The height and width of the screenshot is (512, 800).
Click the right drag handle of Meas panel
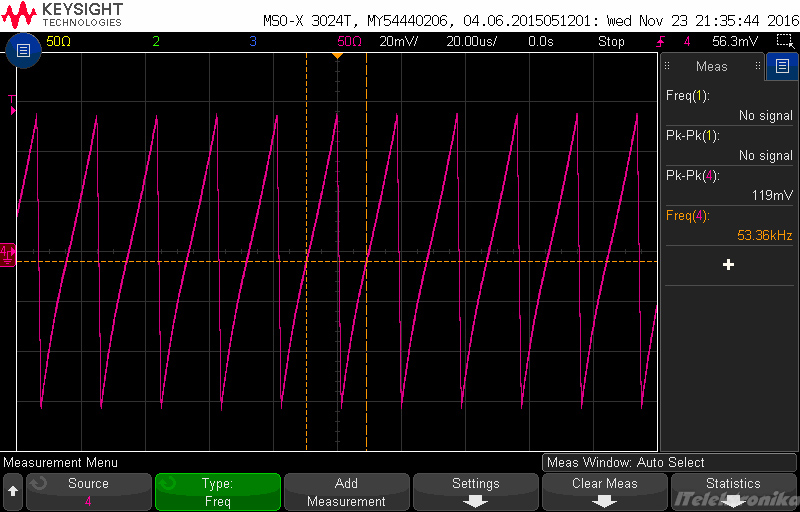[x=758, y=66]
